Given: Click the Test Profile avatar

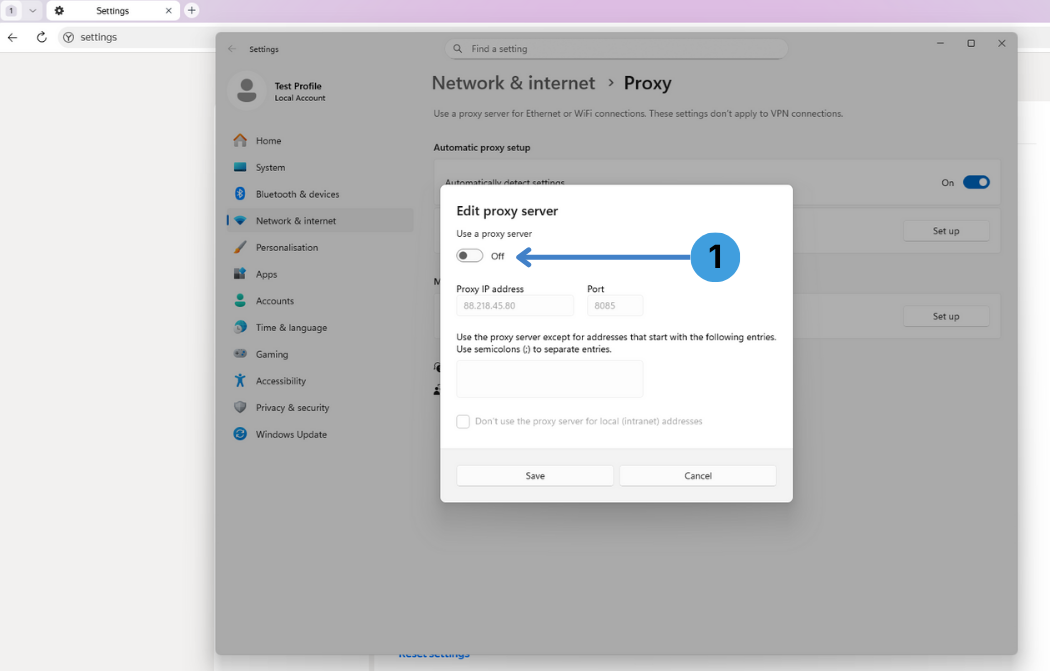Looking at the screenshot, I should click(x=246, y=90).
